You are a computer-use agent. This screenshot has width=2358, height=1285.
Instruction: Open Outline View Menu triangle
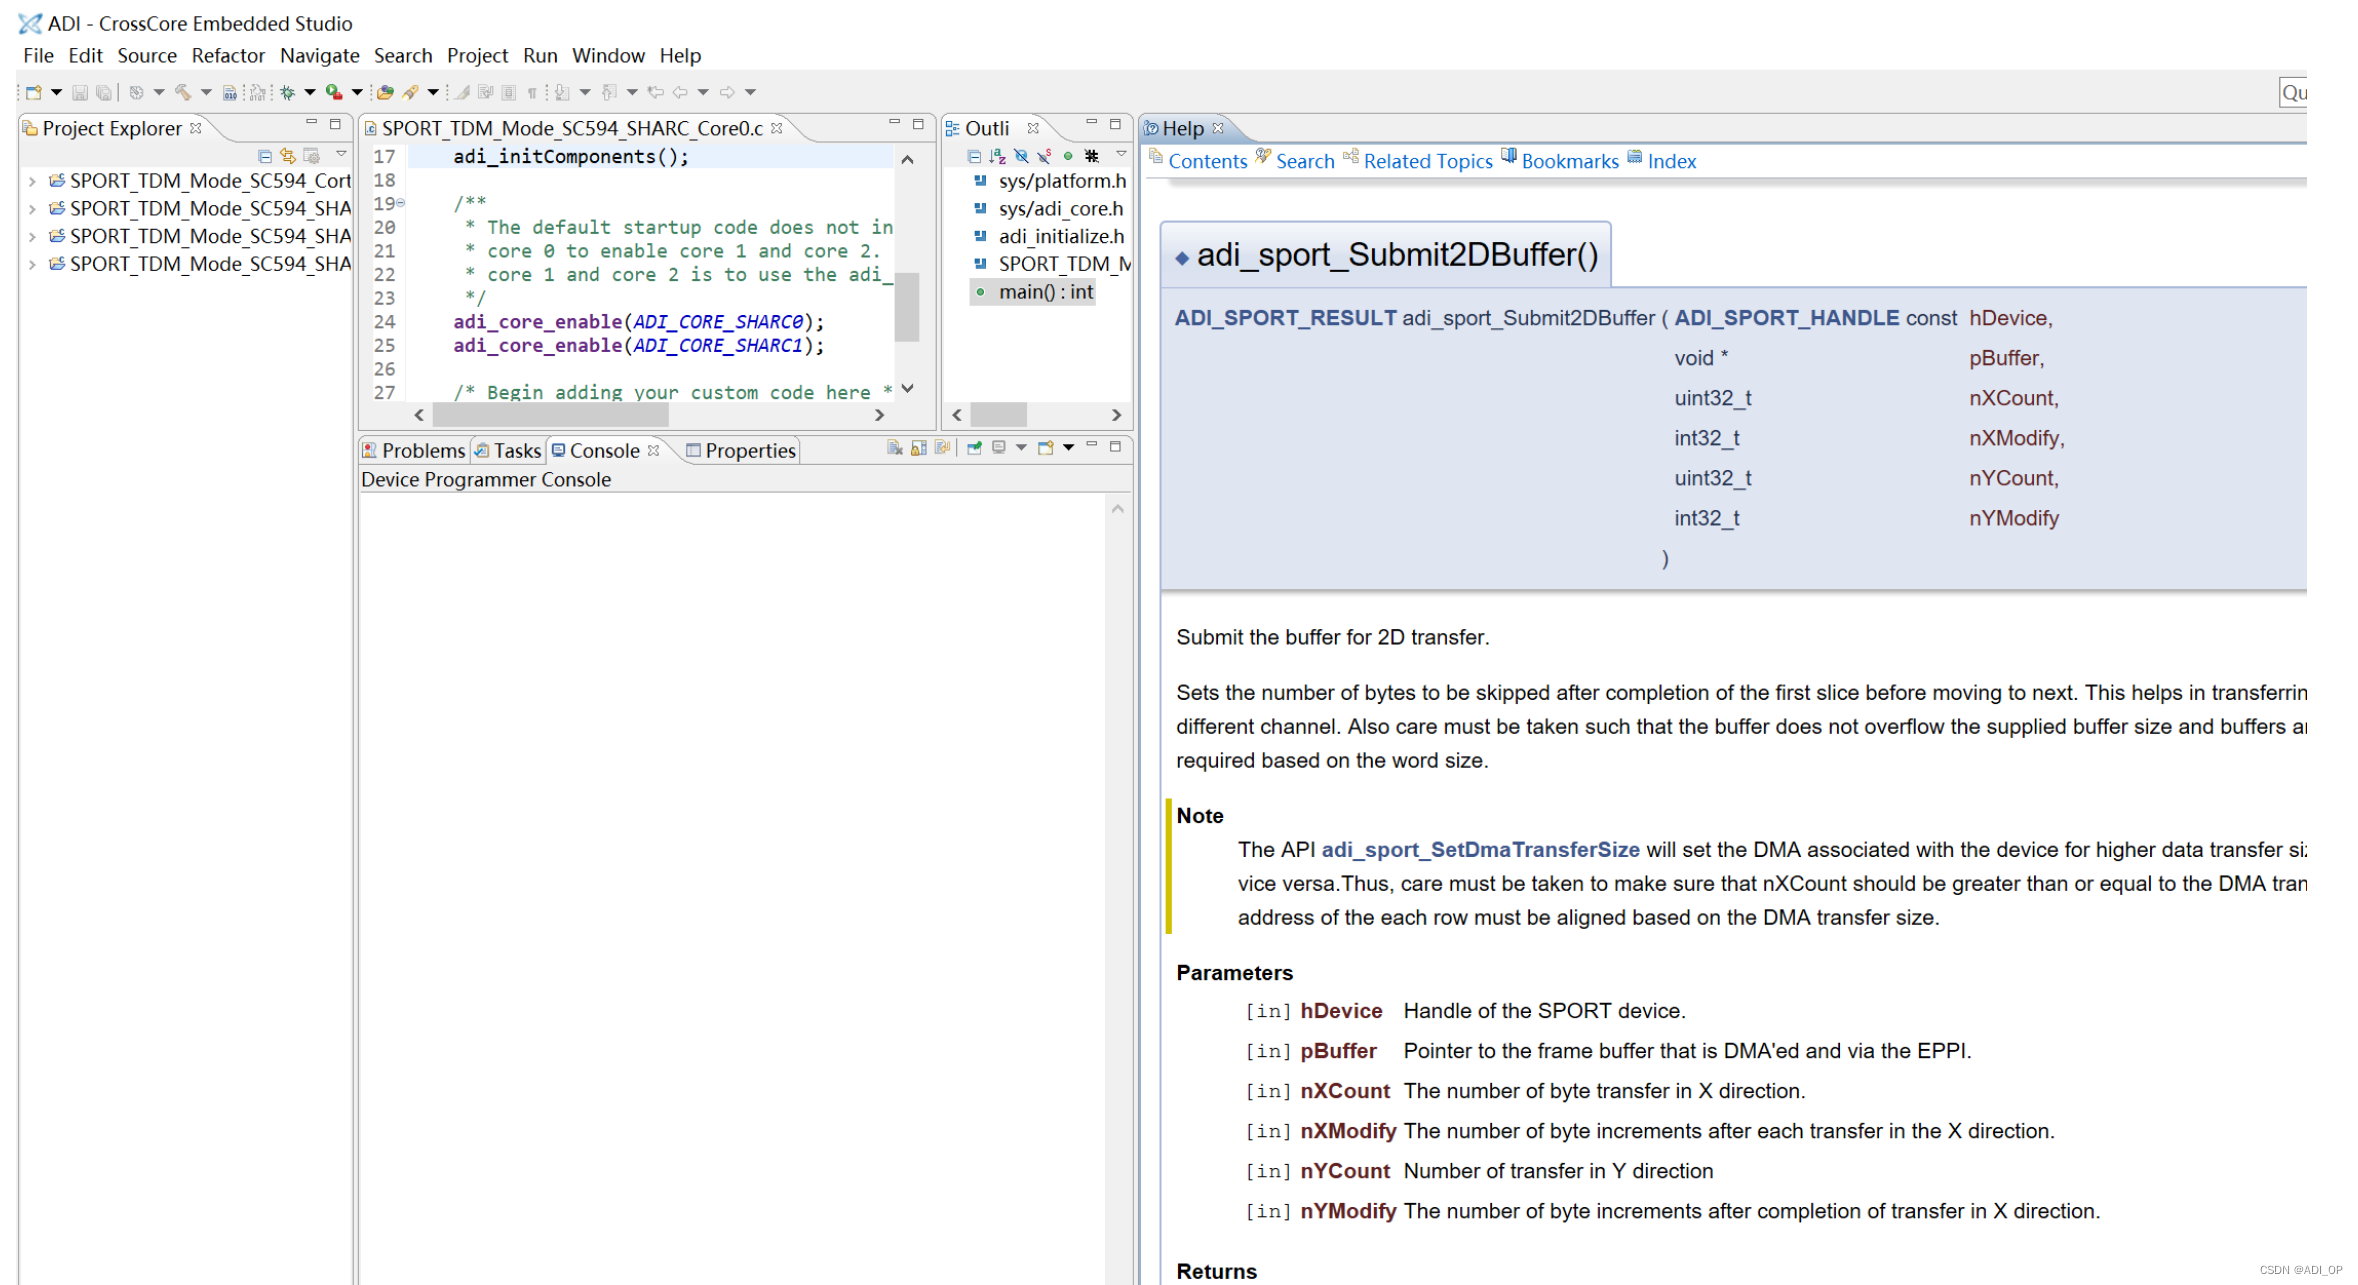1121,155
